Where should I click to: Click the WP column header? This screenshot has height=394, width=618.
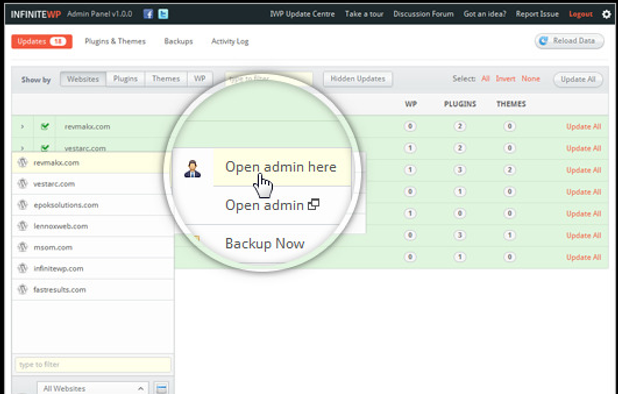[411, 104]
